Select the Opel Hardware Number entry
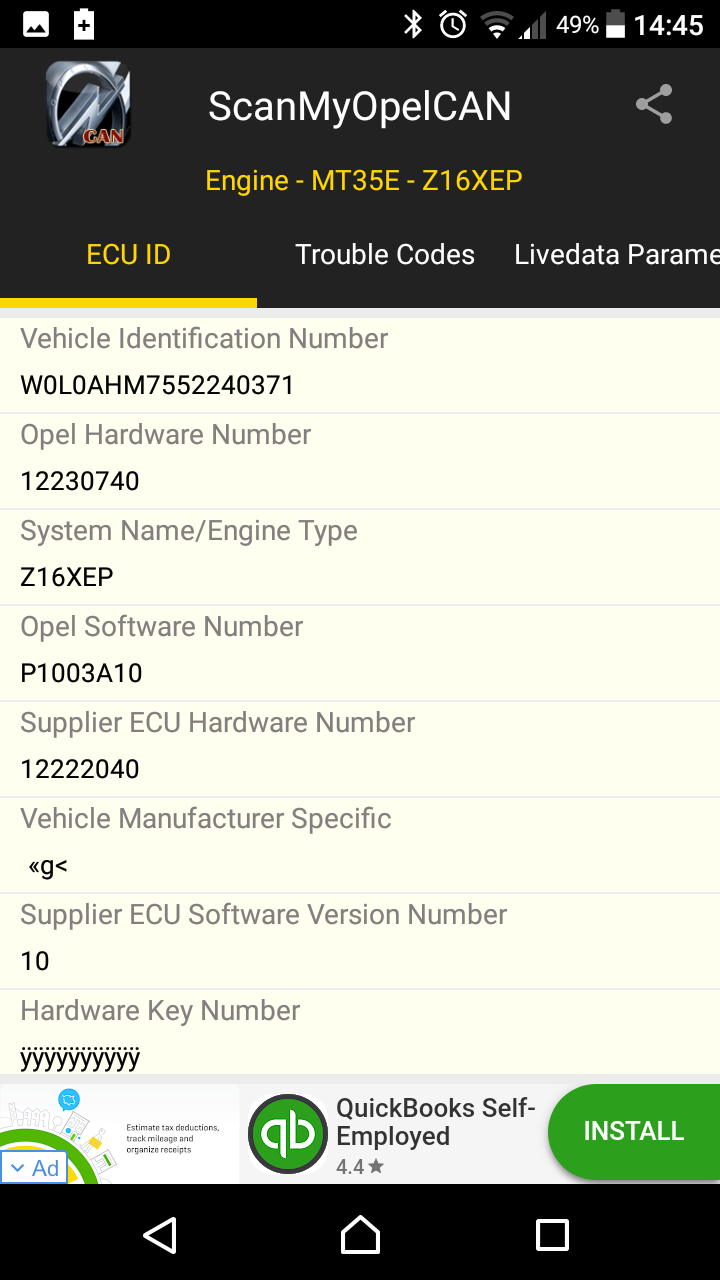 [x=360, y=461]
